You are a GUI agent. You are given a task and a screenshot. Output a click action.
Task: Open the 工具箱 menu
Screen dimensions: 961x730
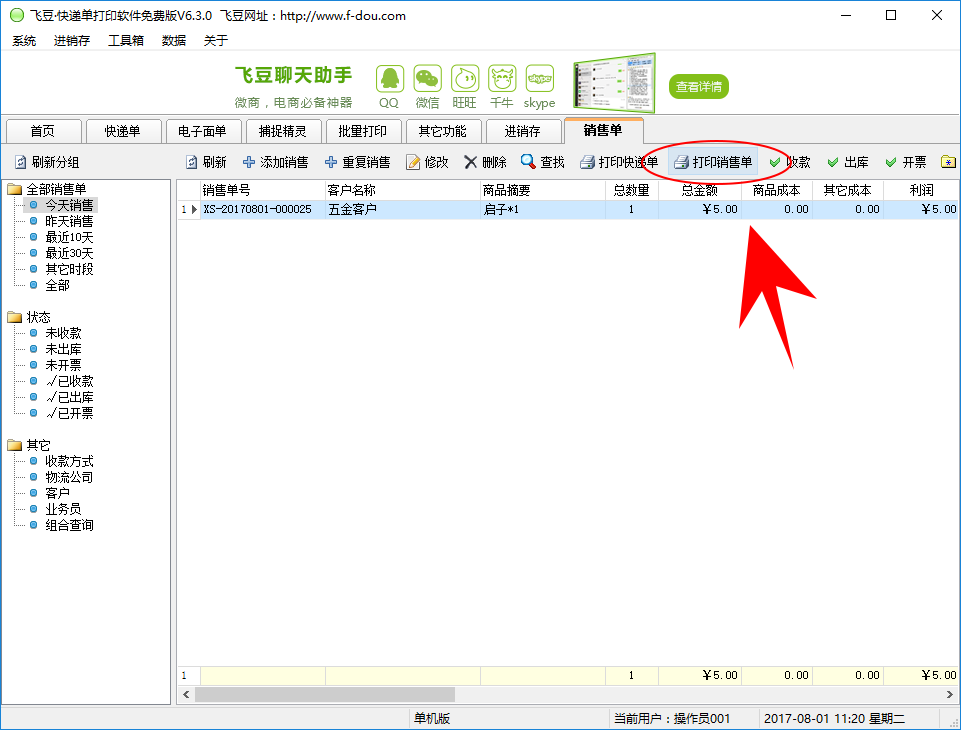126,40
